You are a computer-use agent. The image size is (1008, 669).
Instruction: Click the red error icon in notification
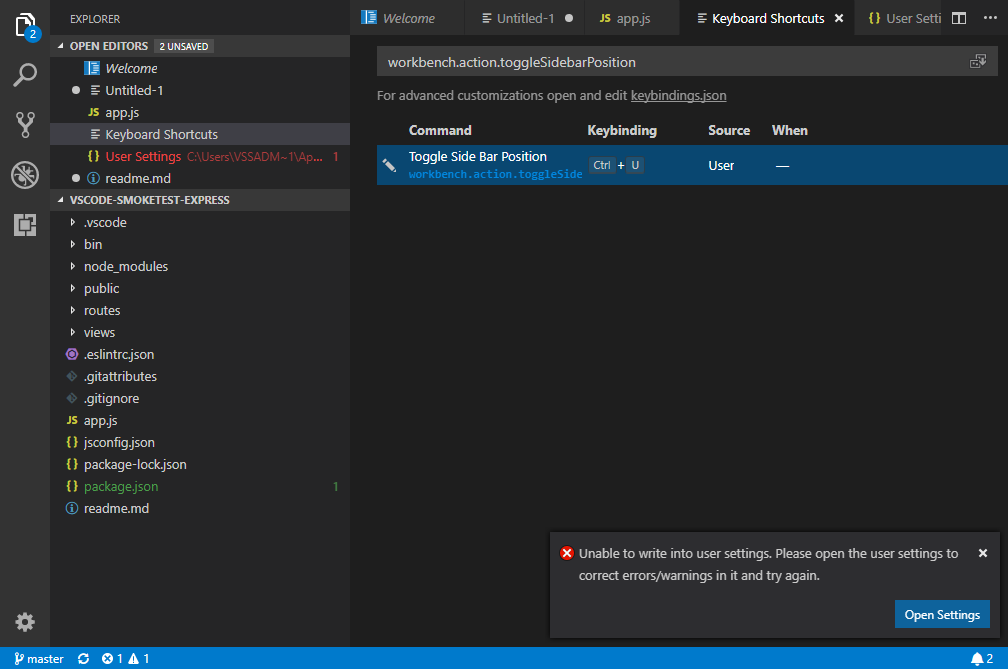[566, 553]
